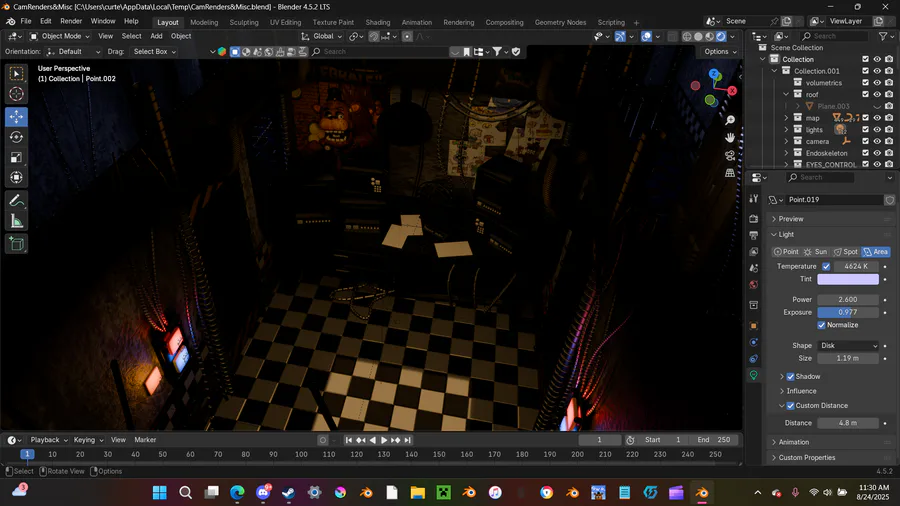
Task: Toggle the fake user shield for Point.019
Action: [x=890, y=200]
